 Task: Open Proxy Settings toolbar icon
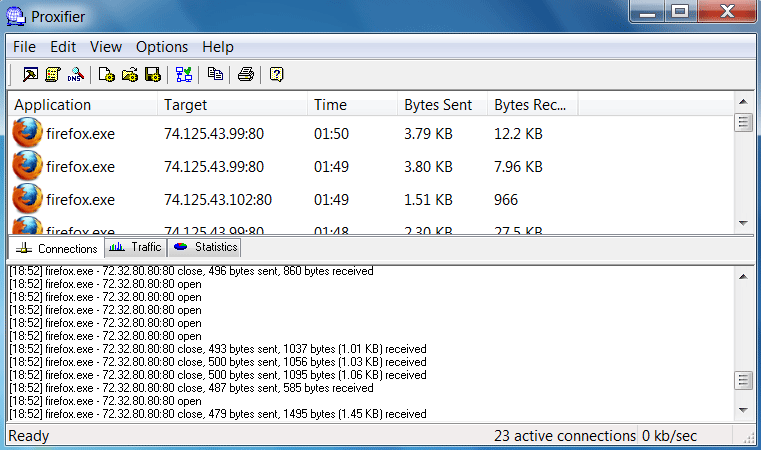point(31,74)
